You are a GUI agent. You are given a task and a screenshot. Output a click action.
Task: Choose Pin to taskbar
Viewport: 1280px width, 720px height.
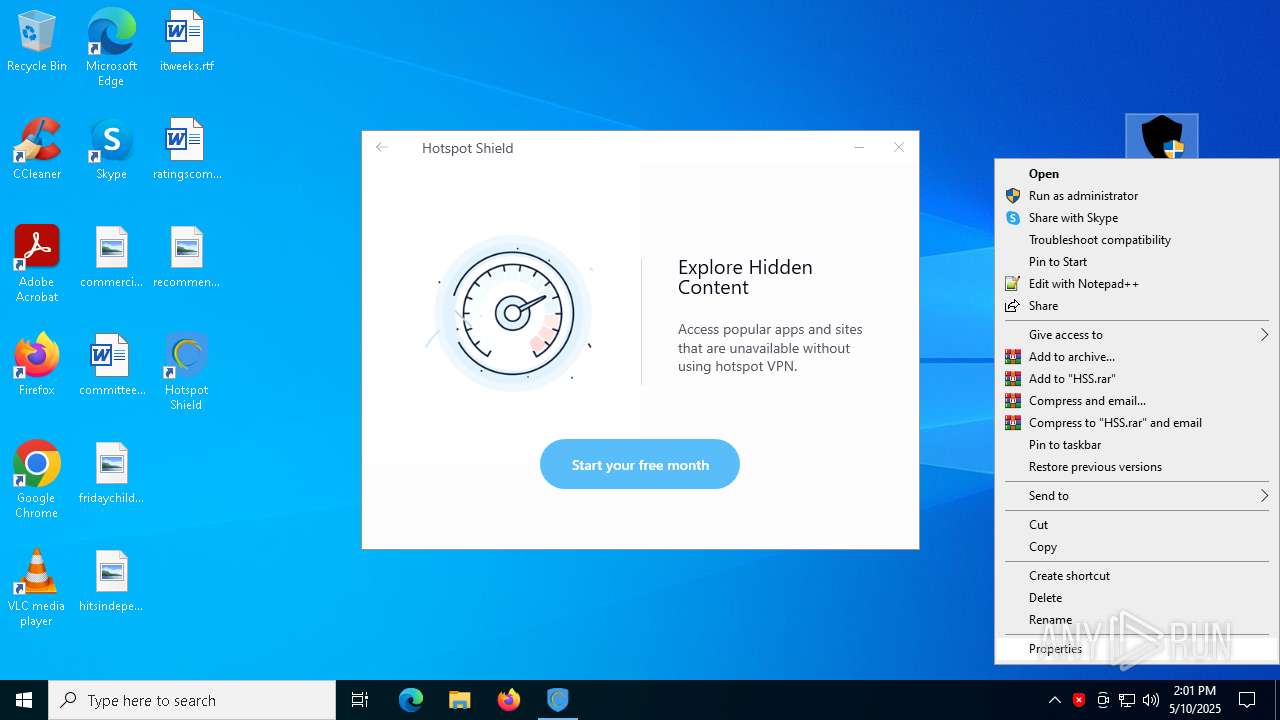1137,445
